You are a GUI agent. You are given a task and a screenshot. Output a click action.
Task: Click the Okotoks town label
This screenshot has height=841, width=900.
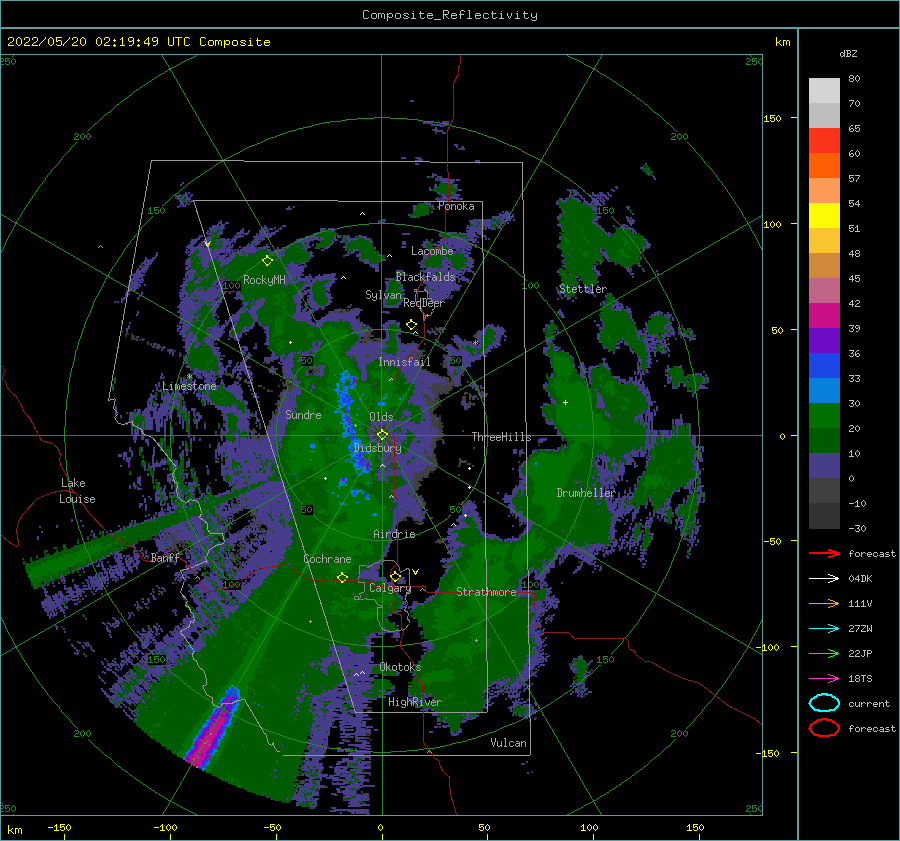tap(400, 667)
